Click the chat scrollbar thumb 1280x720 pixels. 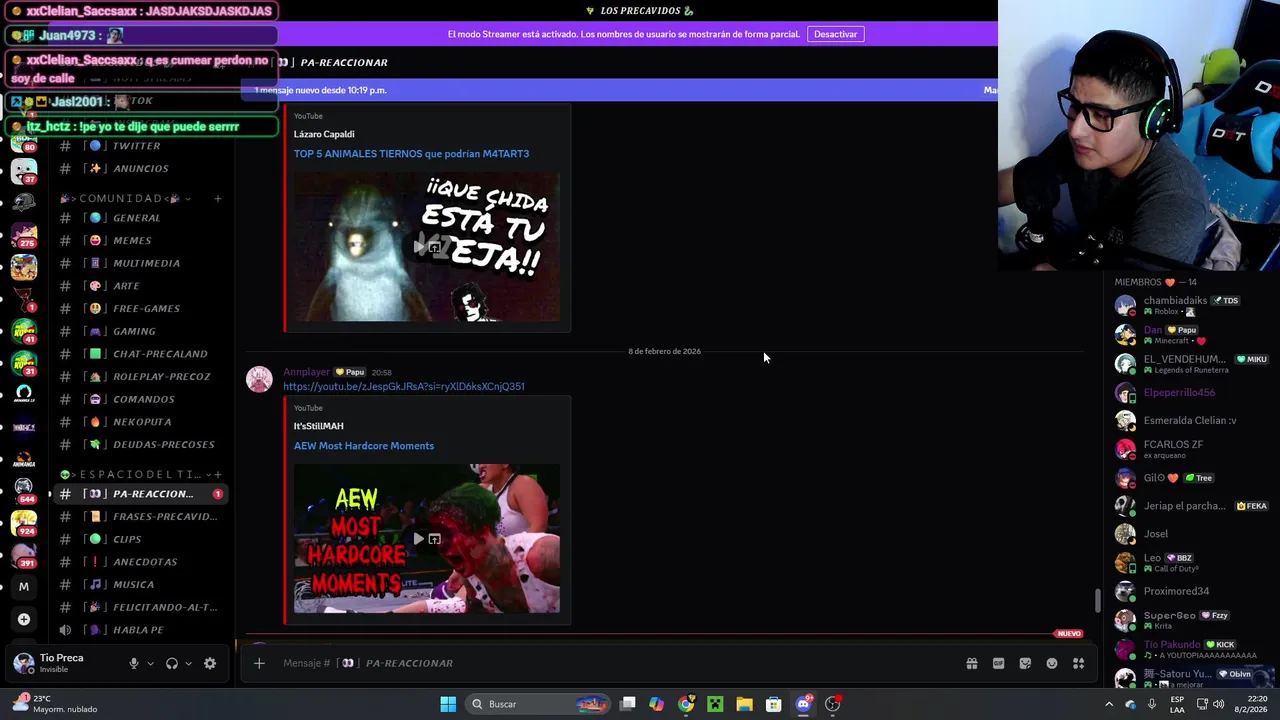pyautogui.click(x=1097, y=600)
